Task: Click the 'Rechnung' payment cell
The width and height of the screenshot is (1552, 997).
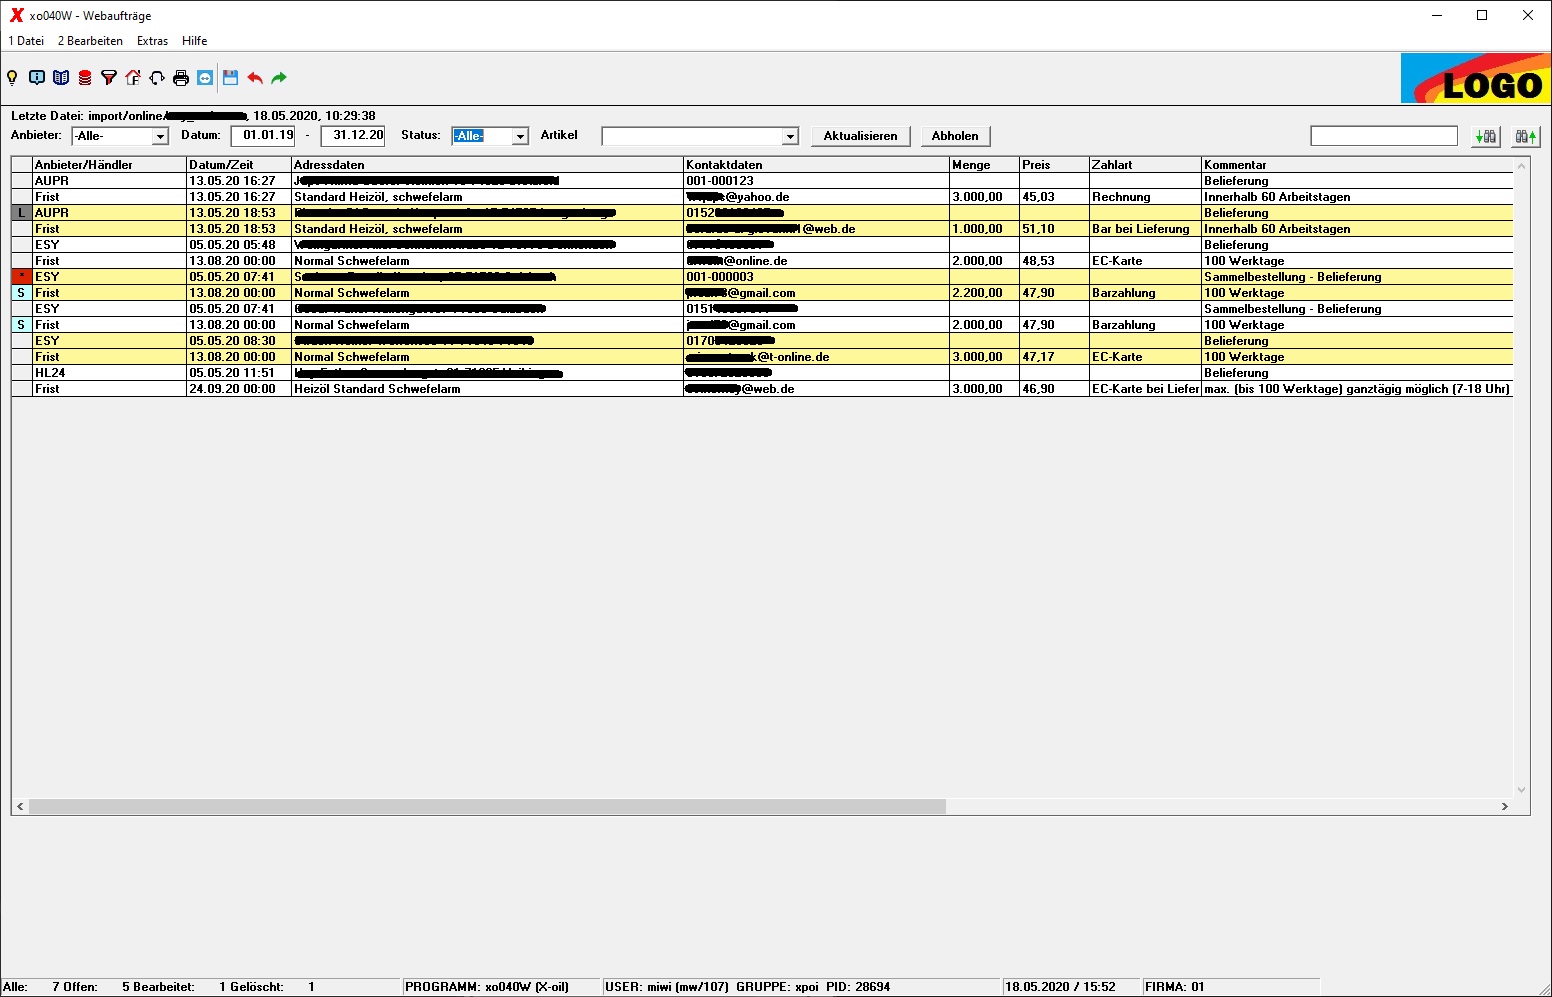Action: (x=1145, y=197)
